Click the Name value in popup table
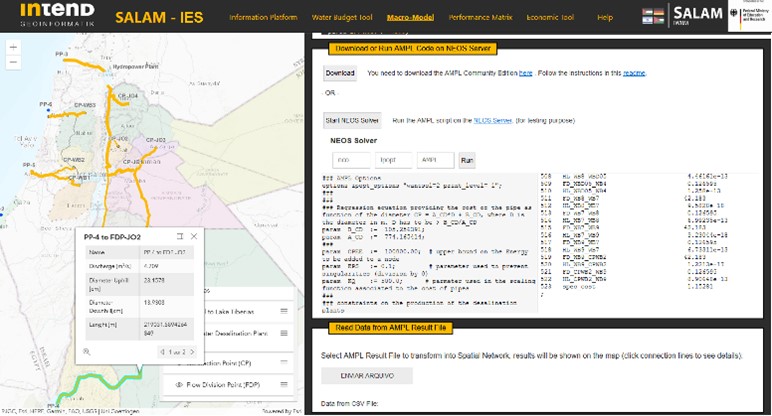Viewport: 772px width, 416px height. coord(166,252)
